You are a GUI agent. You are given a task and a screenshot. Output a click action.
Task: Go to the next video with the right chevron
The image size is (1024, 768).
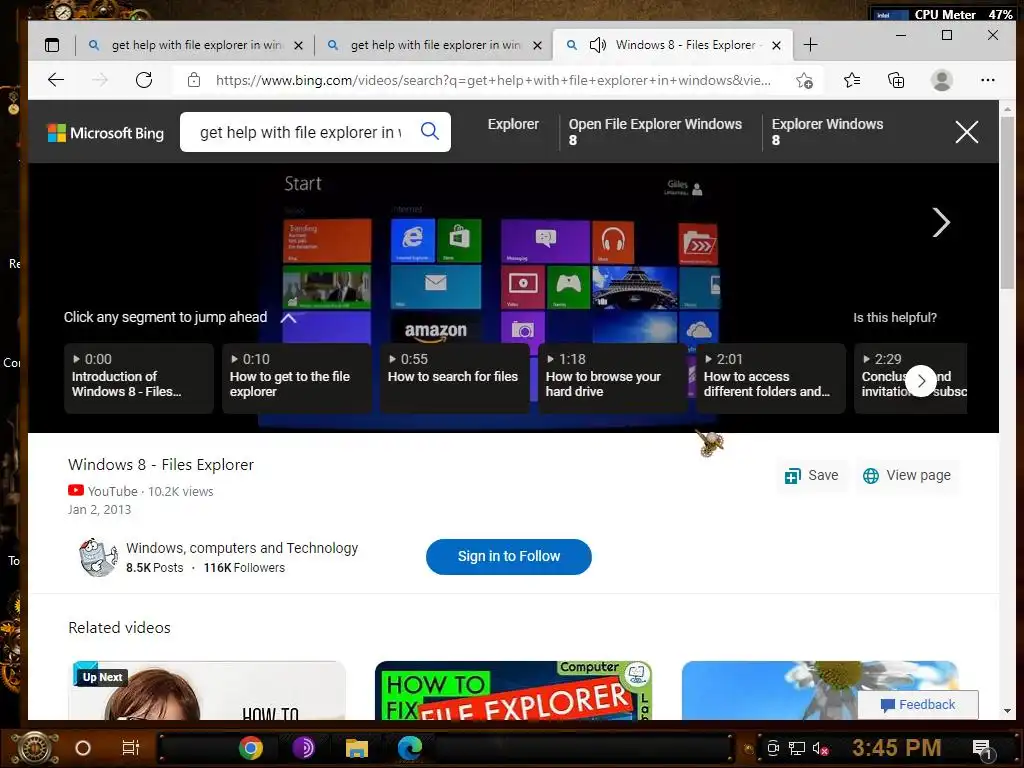(x=941, y=223)
